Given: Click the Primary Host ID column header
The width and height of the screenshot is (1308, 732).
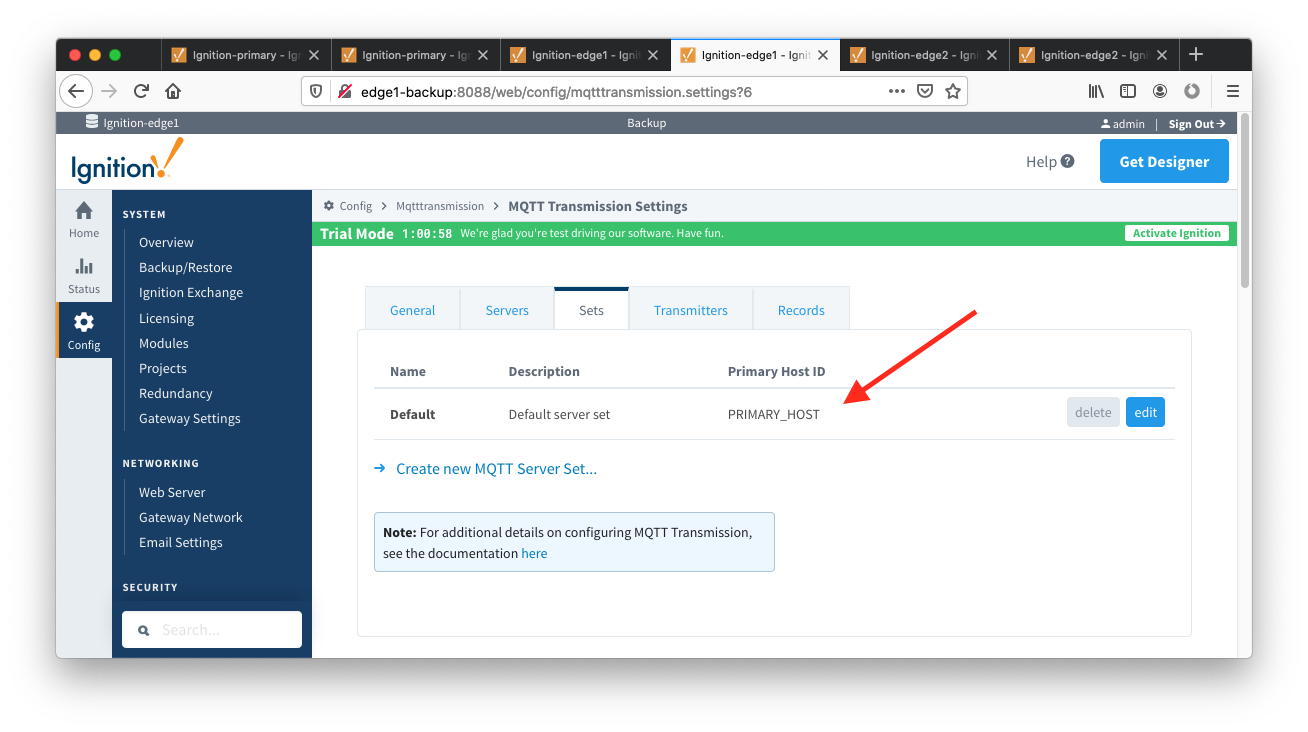Looking at the screenshot, I should coord(776,371).
